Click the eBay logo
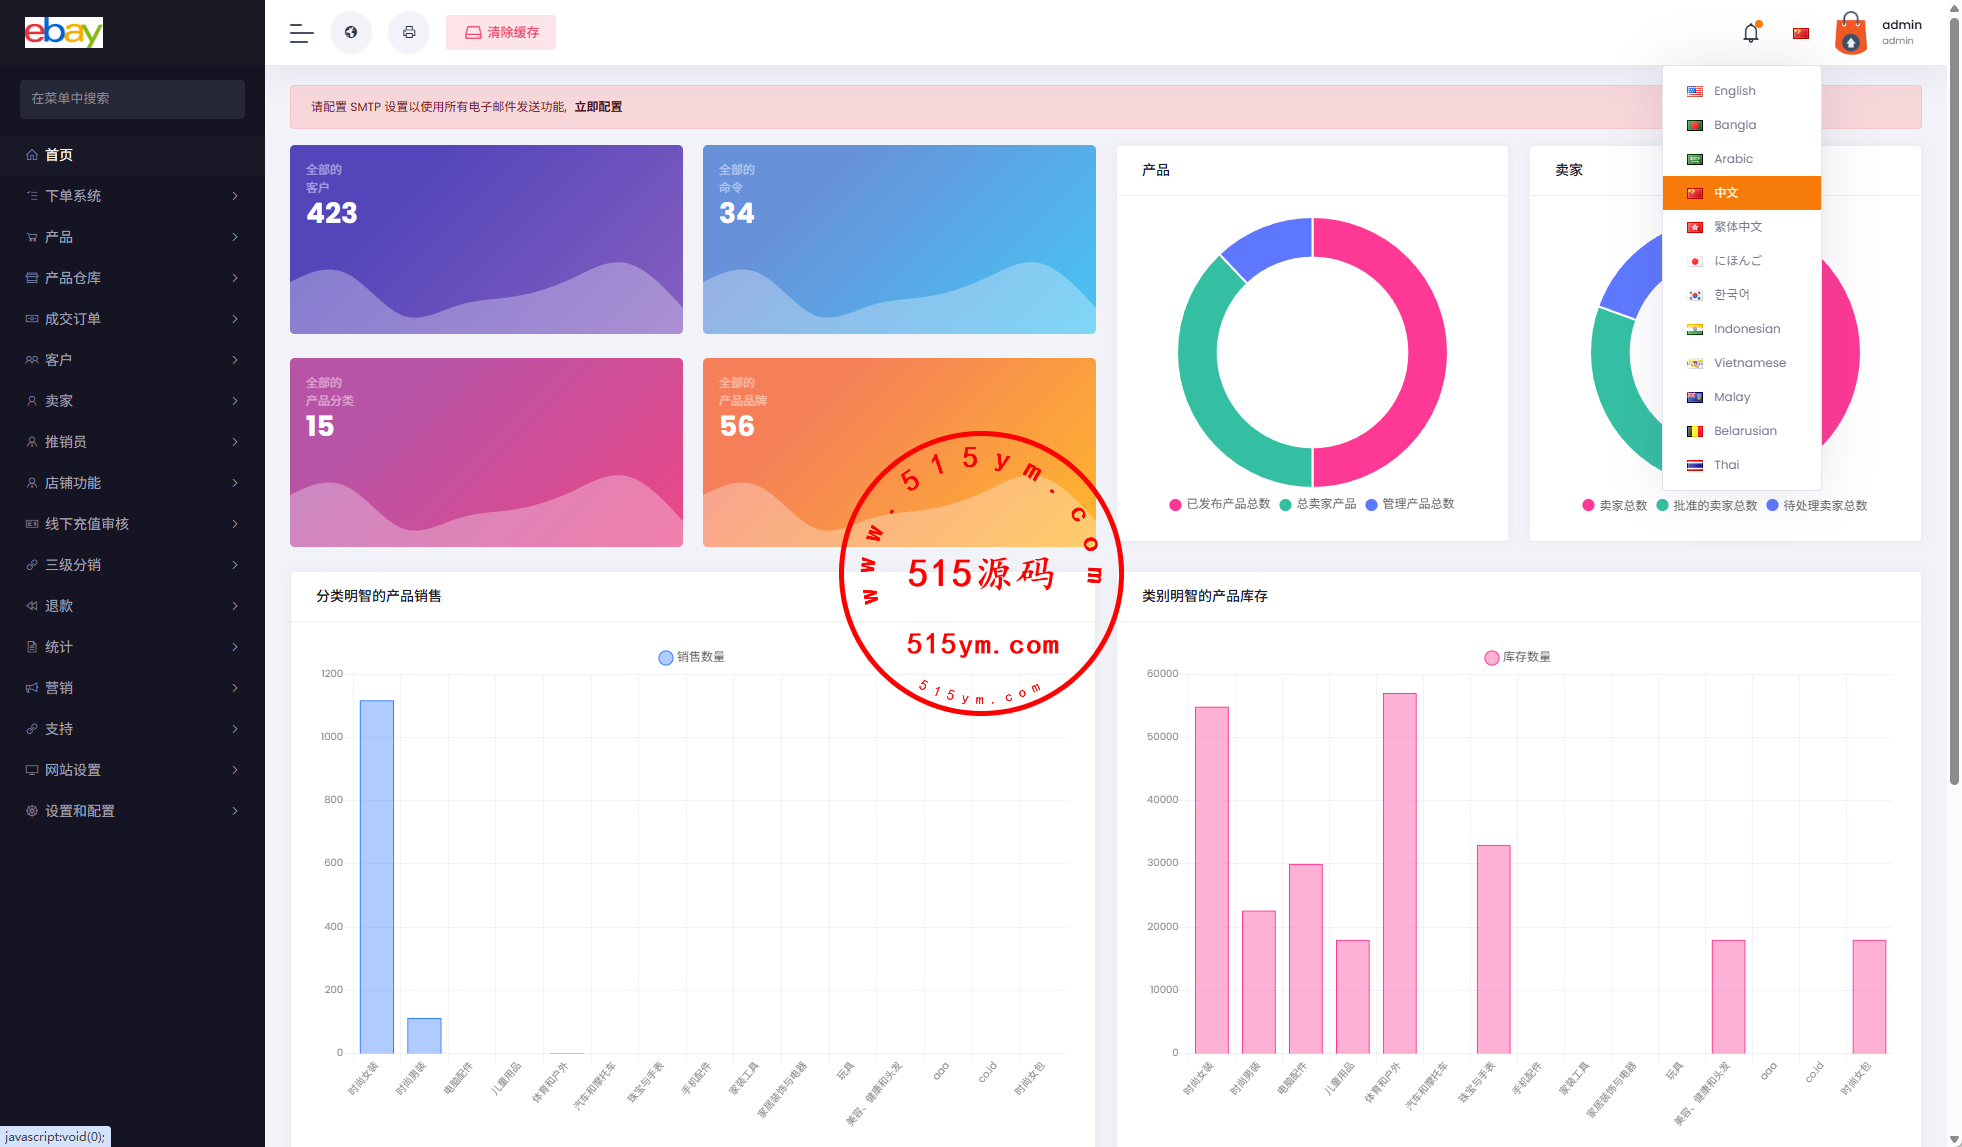Screen dimensions: 1962x1147 point(63,32)
